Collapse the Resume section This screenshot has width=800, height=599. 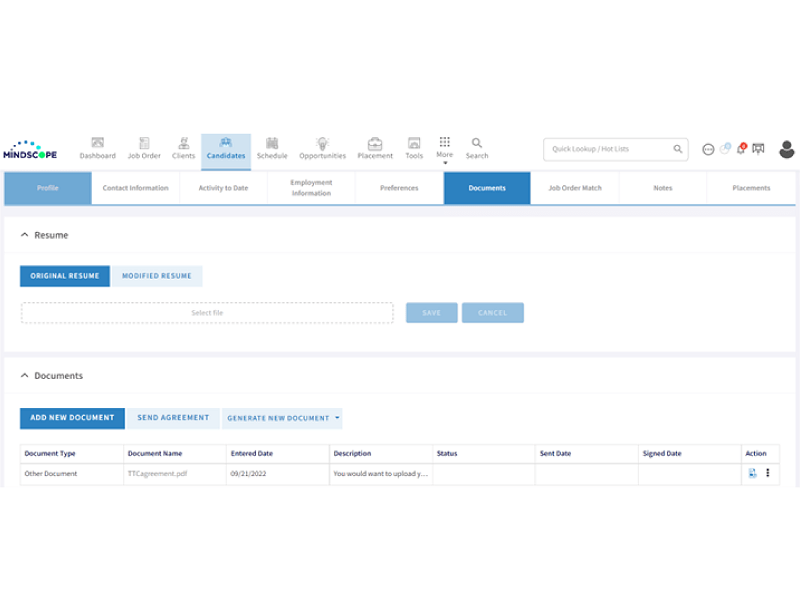click(25, 235)
